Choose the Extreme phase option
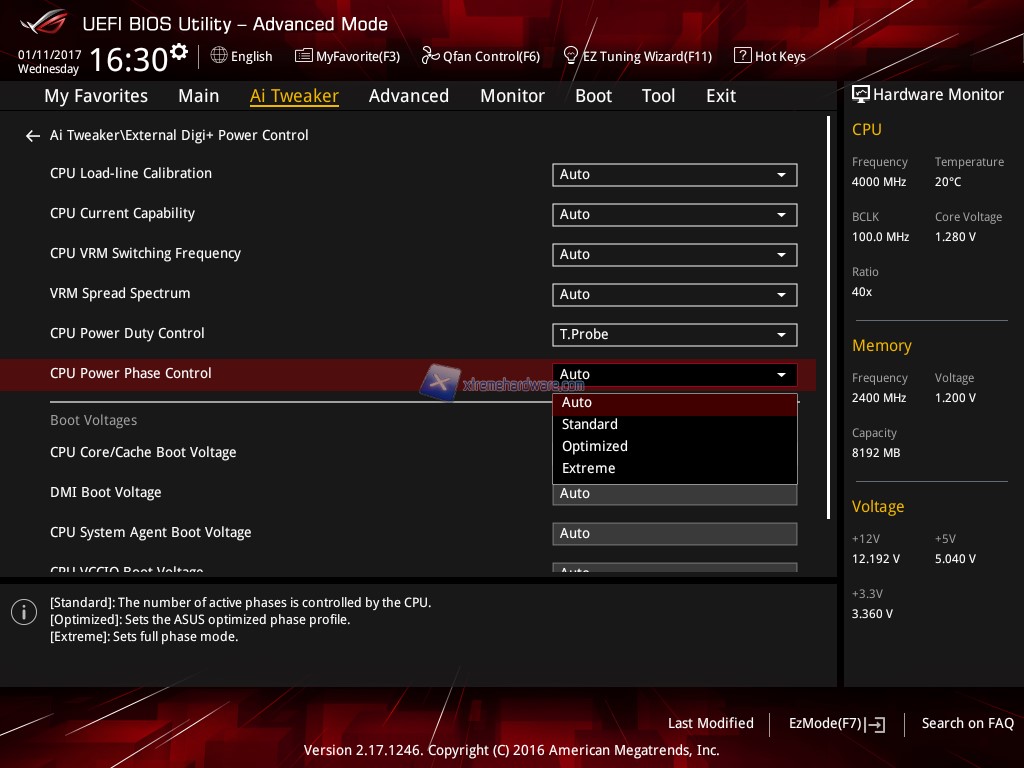This screenshot has height=768, width=1024. point(589,468)
